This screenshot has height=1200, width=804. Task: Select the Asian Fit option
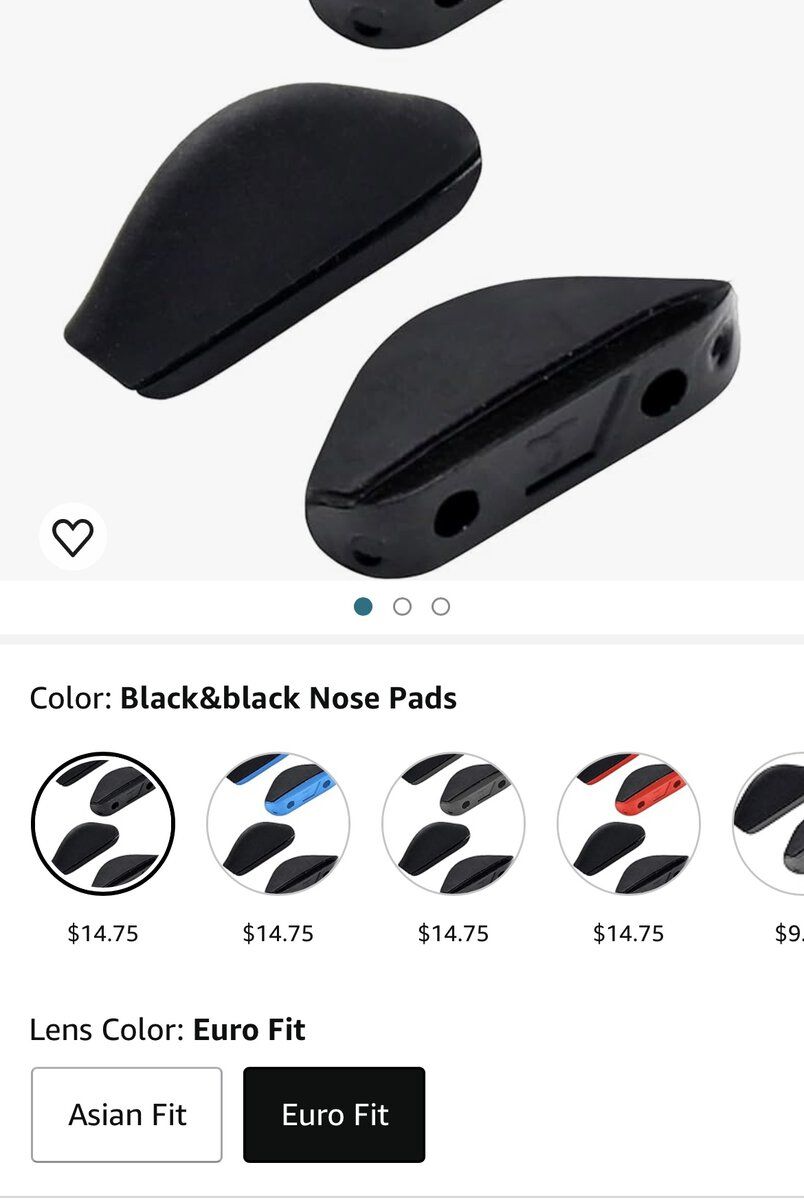coord(127,1115)
